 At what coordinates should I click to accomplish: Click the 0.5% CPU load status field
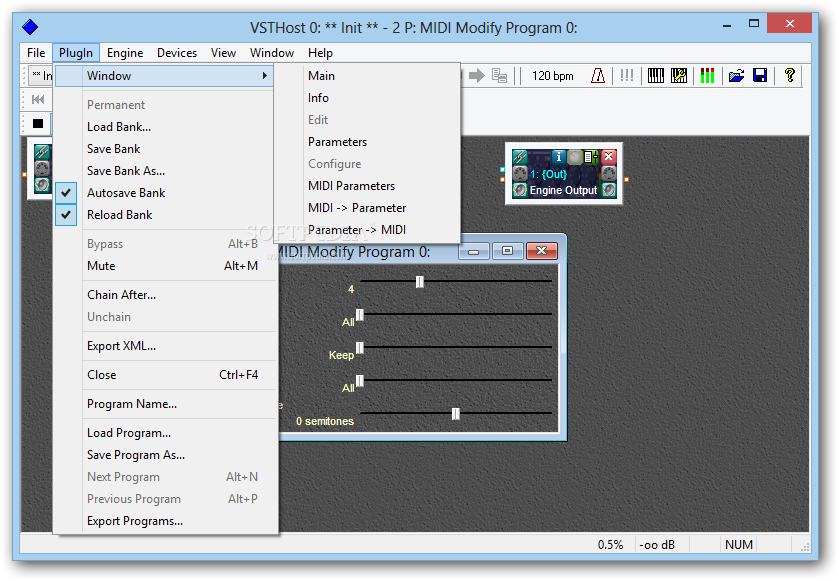click(x=610, y=545)
